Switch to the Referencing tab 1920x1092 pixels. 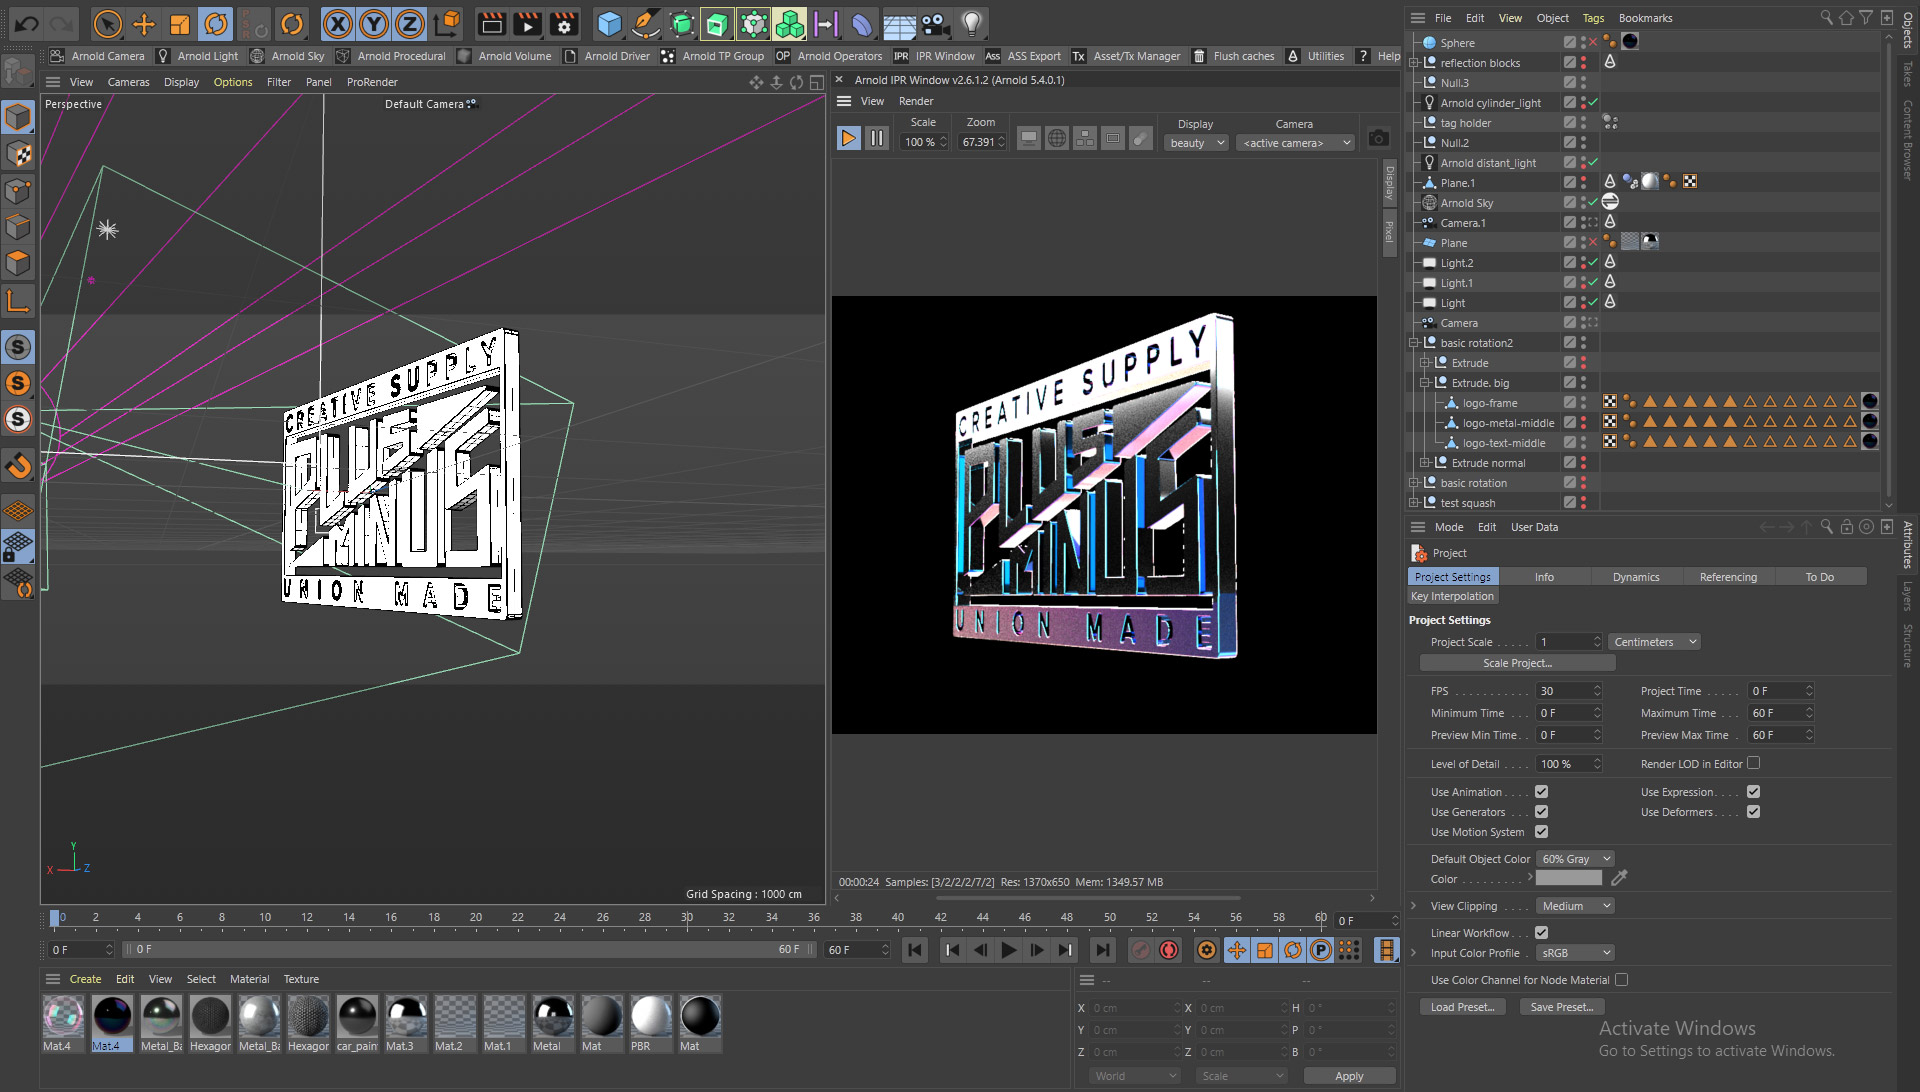point(1727,577)
